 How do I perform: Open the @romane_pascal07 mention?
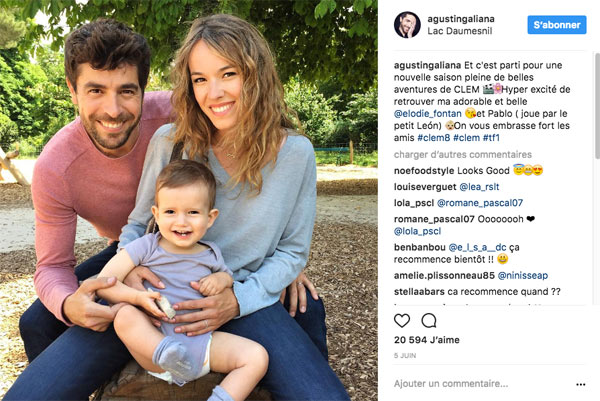480,203
